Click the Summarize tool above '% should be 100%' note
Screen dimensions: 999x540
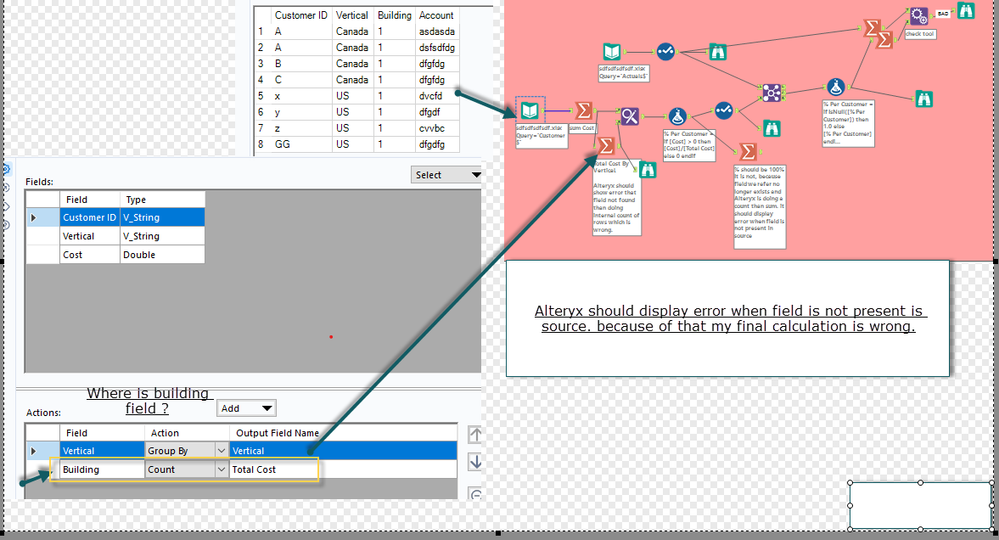tap(748, 152)
